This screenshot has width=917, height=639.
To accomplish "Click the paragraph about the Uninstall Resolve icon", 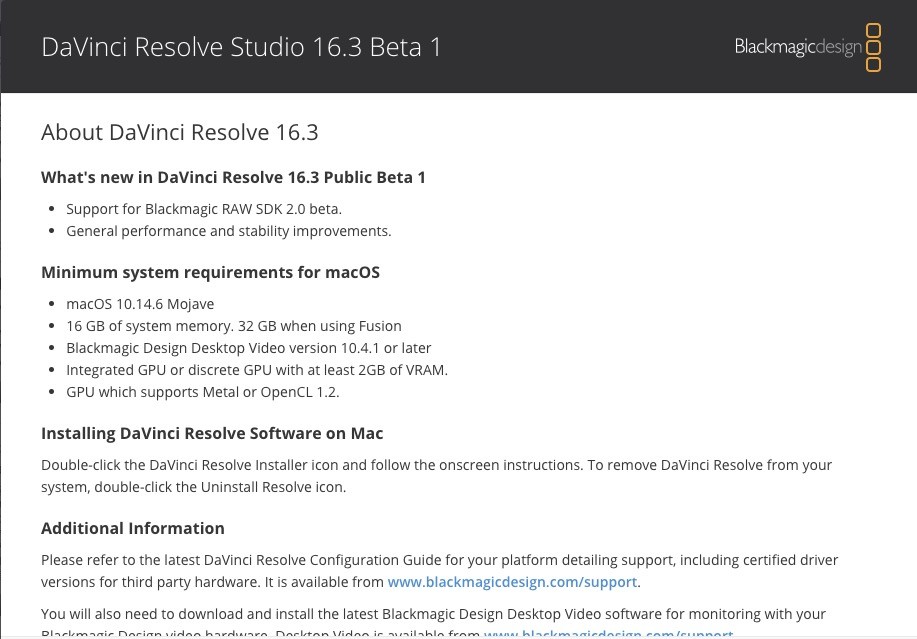I will [x=436, y=476].
